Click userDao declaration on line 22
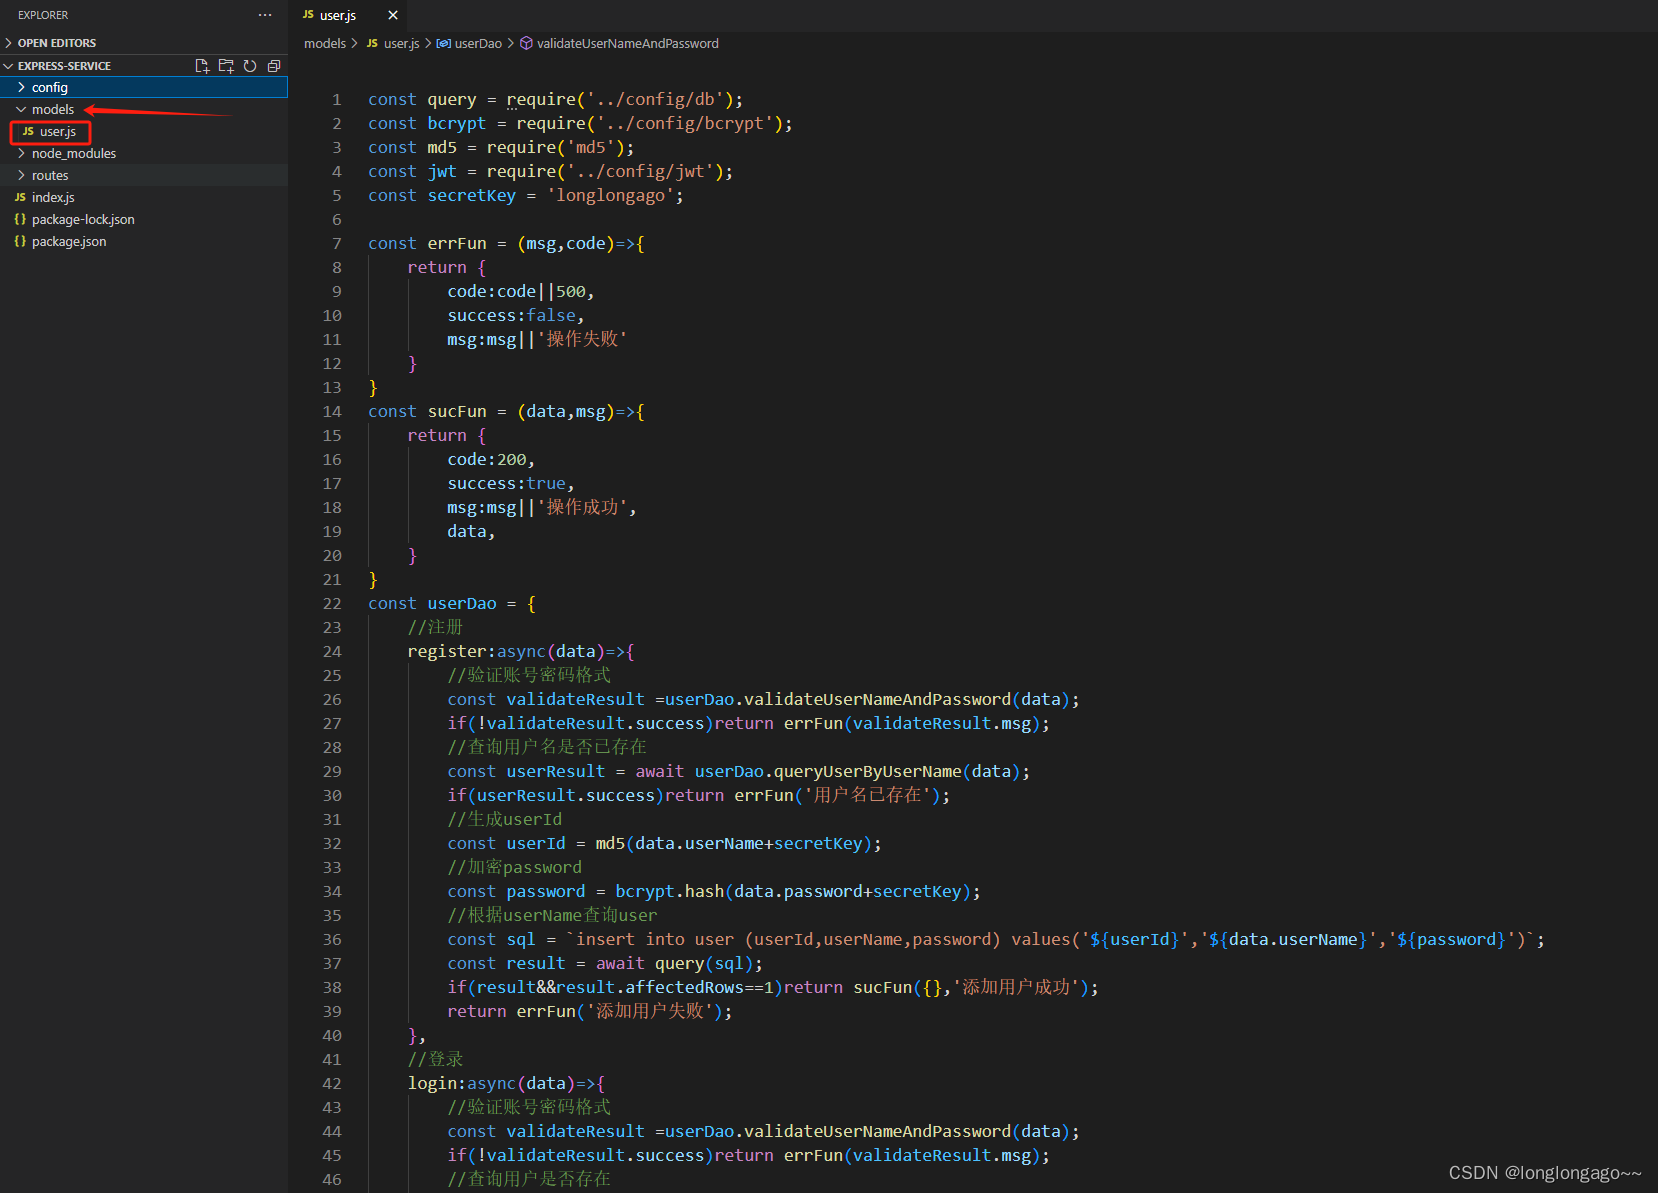The image size is (1658, 1193). click(462, 603)
